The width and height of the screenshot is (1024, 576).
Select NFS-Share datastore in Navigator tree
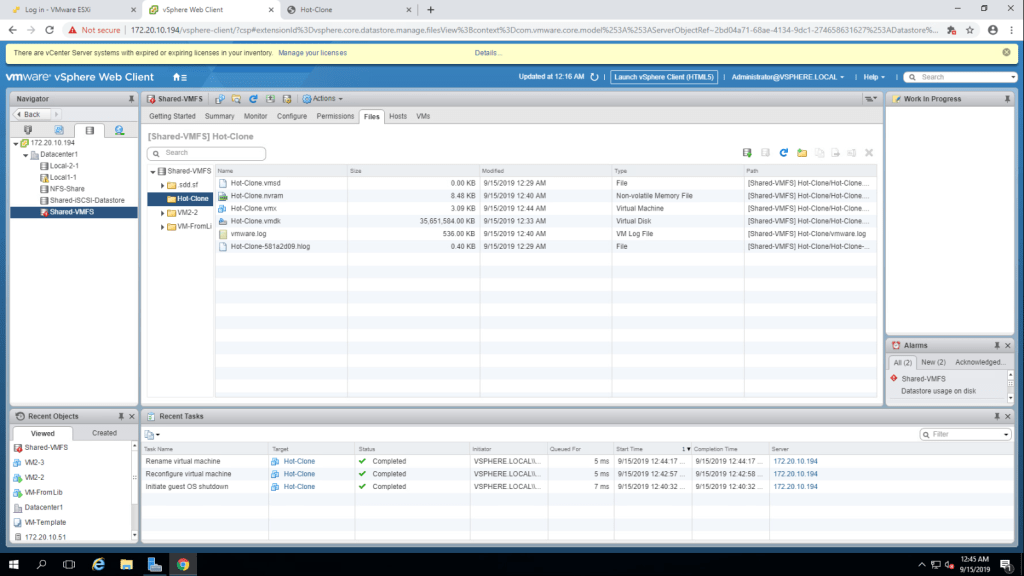65,188
